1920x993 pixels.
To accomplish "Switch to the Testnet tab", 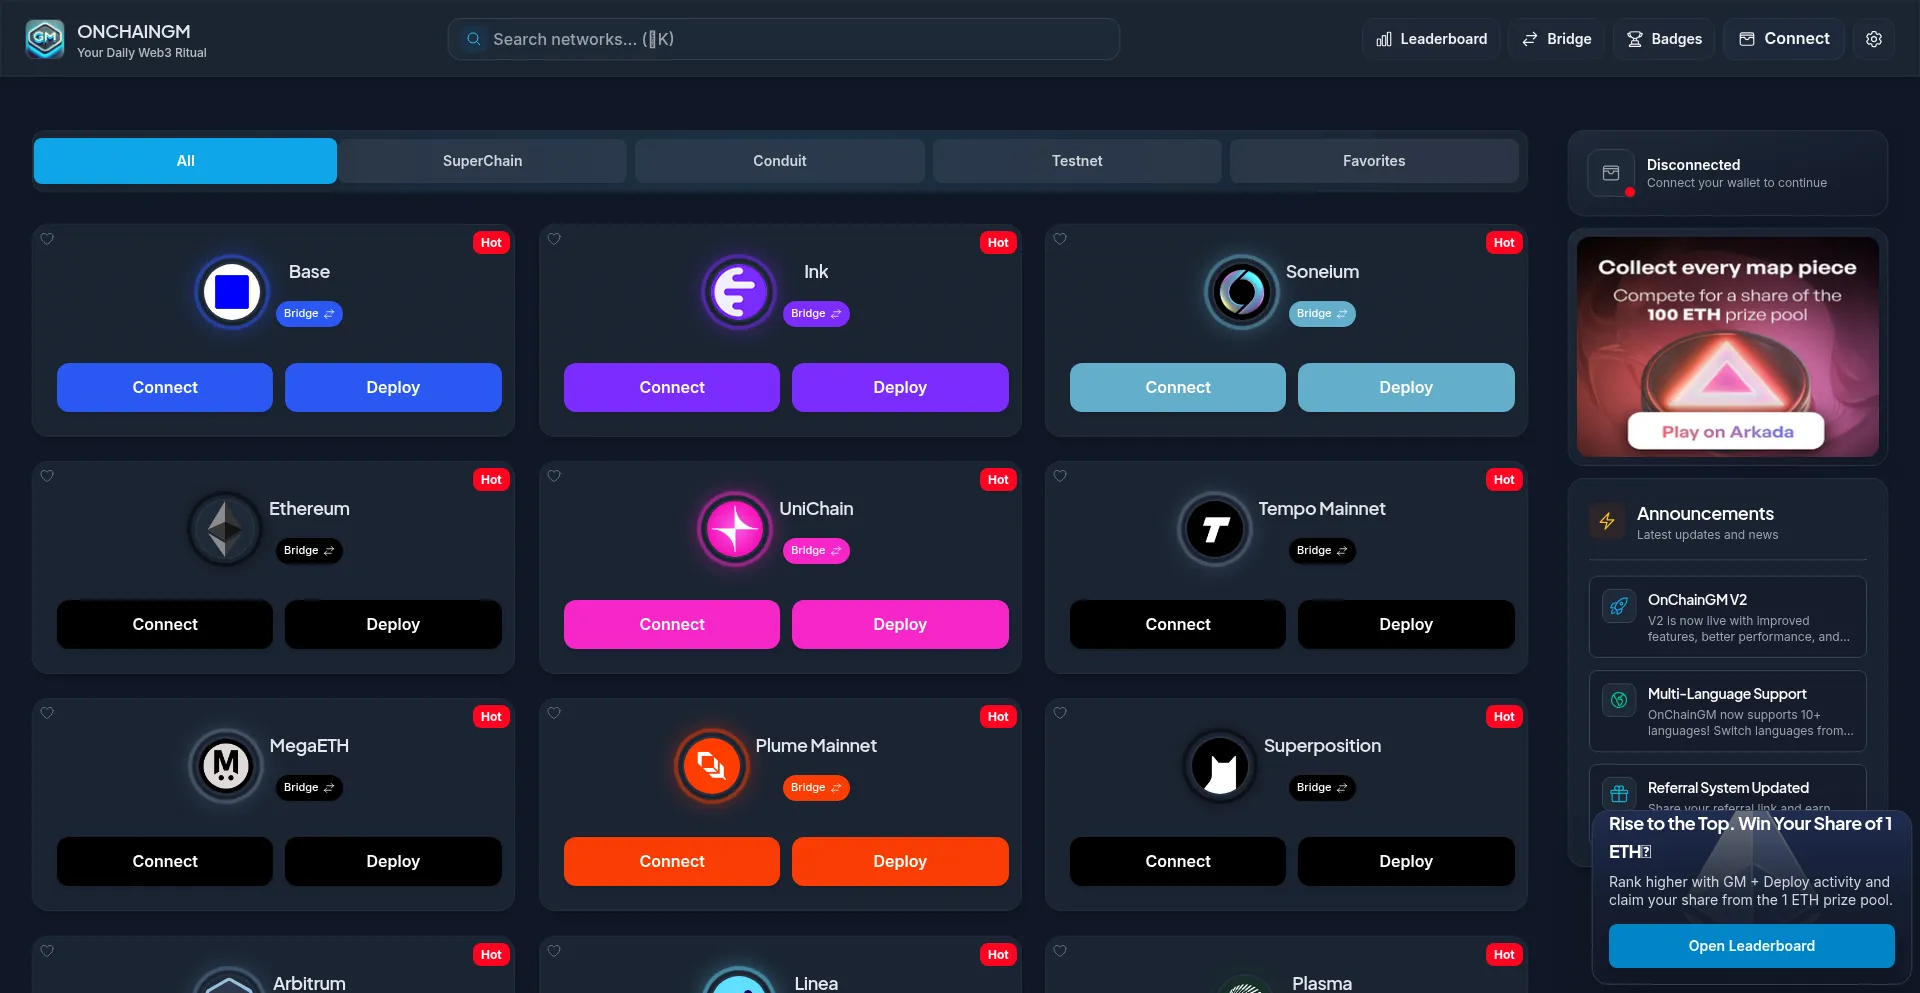I will [1077, 161].
